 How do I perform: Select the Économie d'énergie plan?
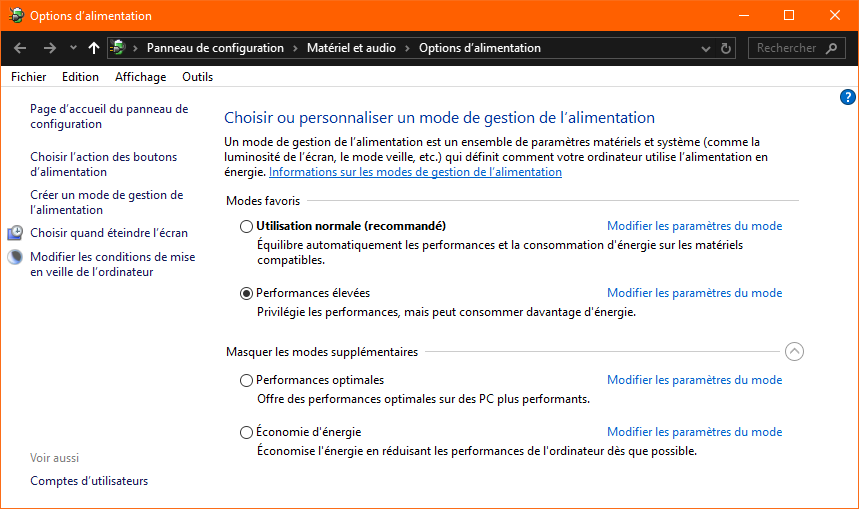(x=247, y=432)
